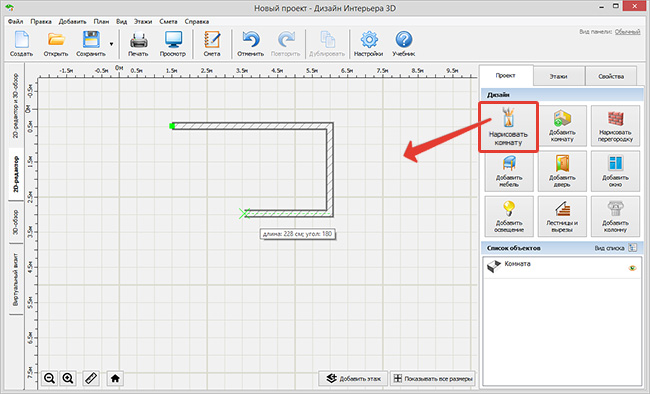650x394 pixels.
Task: Choose Добавить дверь tool
Action: (562, 171)
